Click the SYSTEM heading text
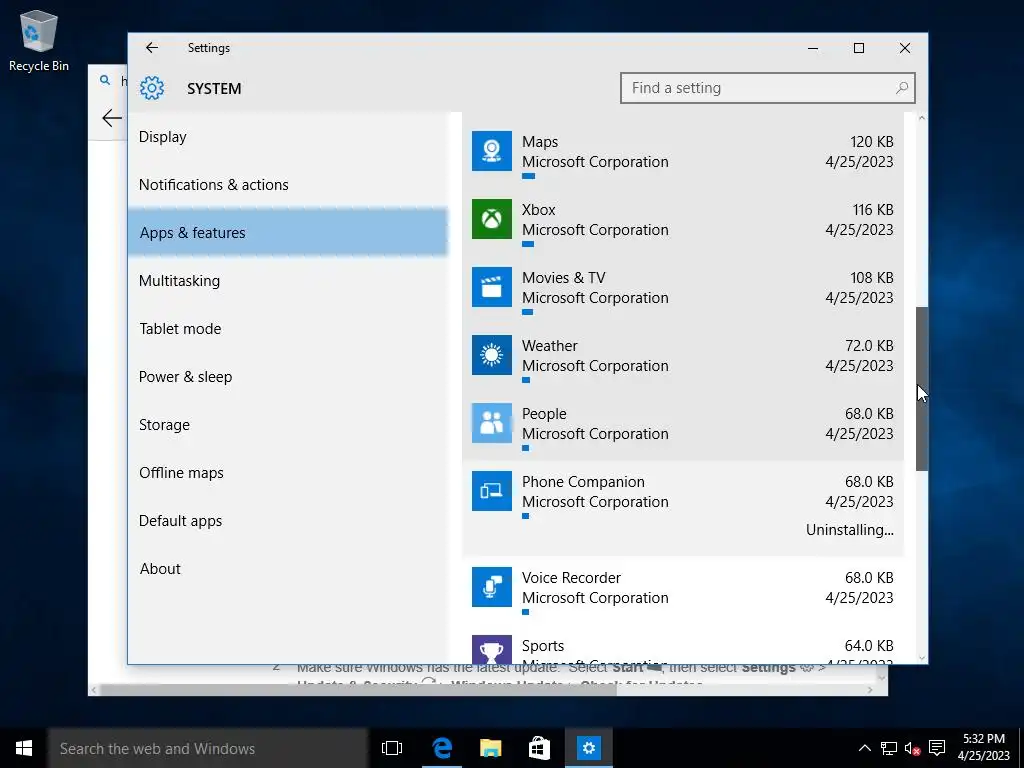The width and height of the screenshot is (1024, 768). (x=214, y=88)
